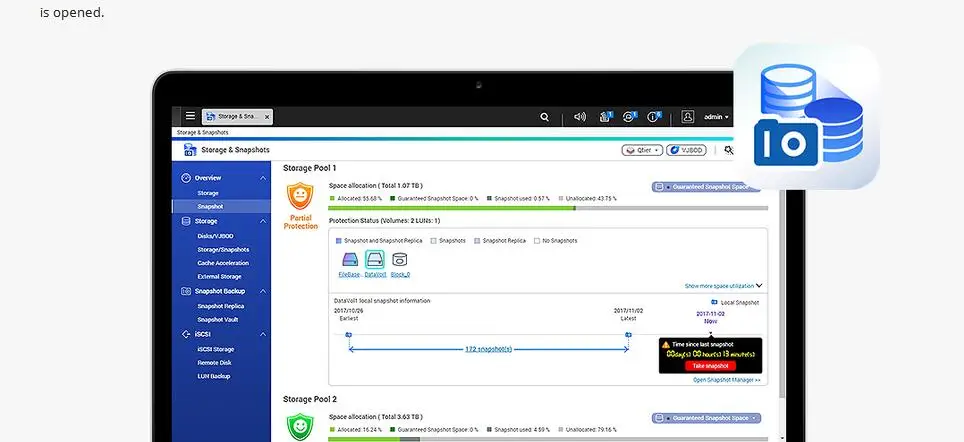
Task: Open the user profile icon
Action: [x=687, y=117]
